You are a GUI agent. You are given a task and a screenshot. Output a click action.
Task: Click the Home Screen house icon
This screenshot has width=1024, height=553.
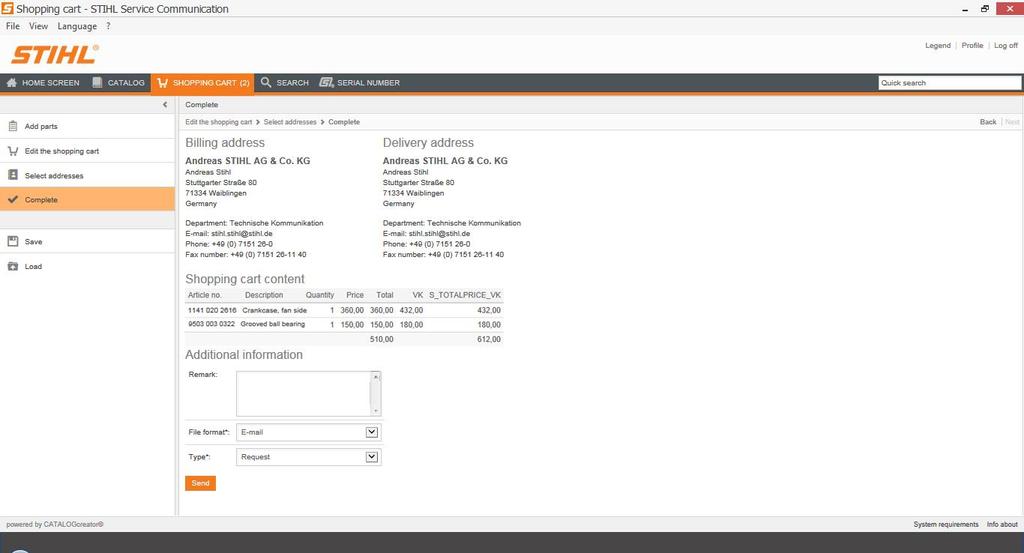coord(12,83)
